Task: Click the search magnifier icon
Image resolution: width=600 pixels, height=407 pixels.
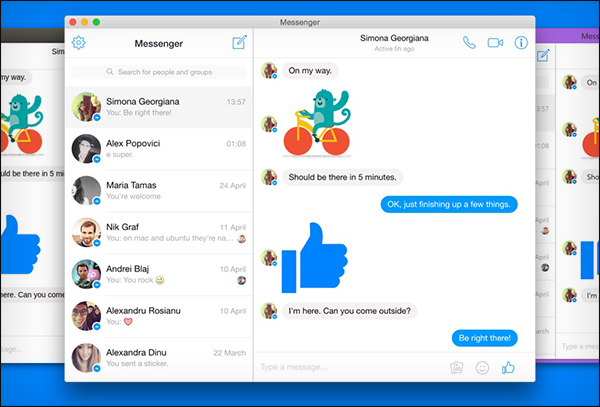Action: pos(110,72)
